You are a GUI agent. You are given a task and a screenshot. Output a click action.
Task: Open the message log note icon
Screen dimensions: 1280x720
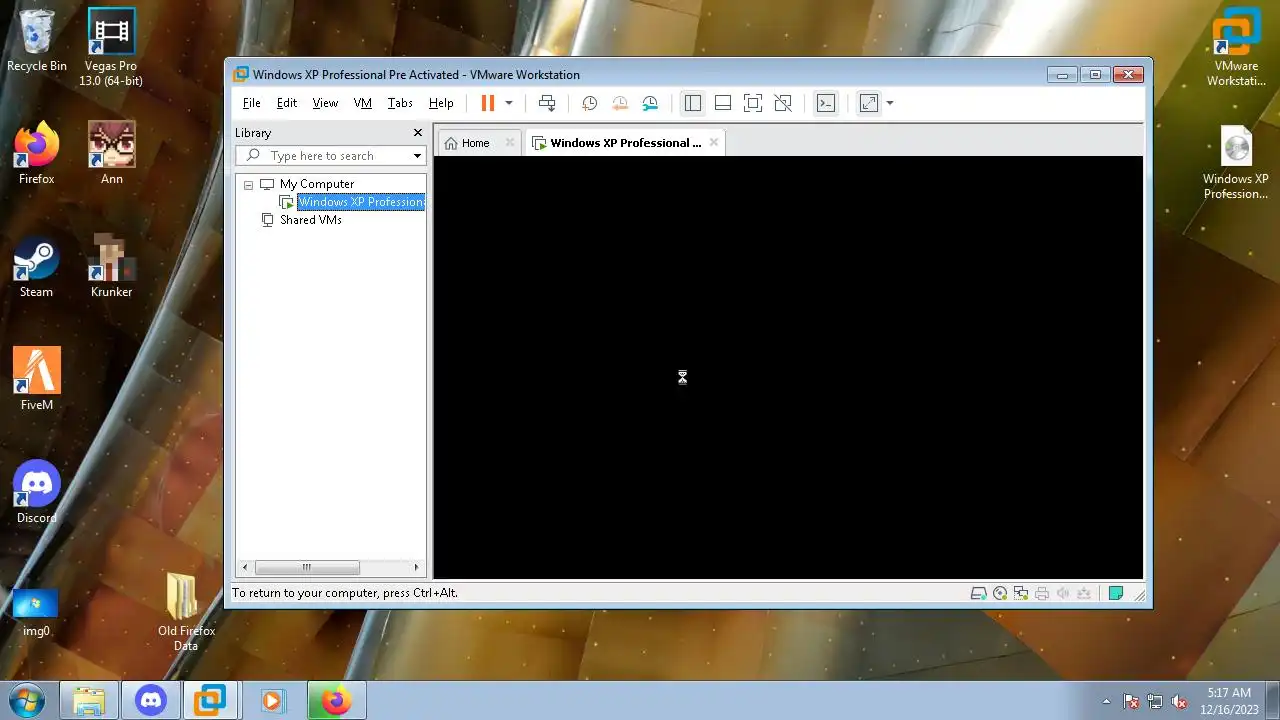point(1116,594)
